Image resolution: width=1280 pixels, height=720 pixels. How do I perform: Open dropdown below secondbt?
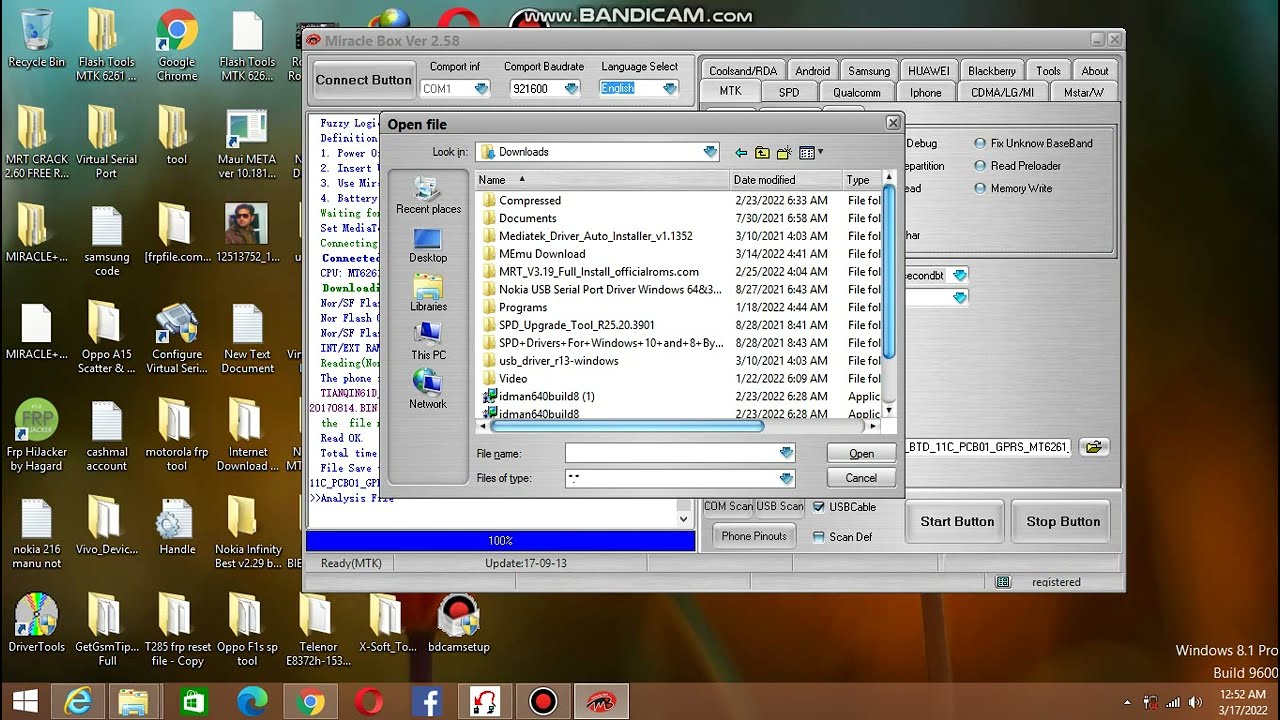(960, 298)
